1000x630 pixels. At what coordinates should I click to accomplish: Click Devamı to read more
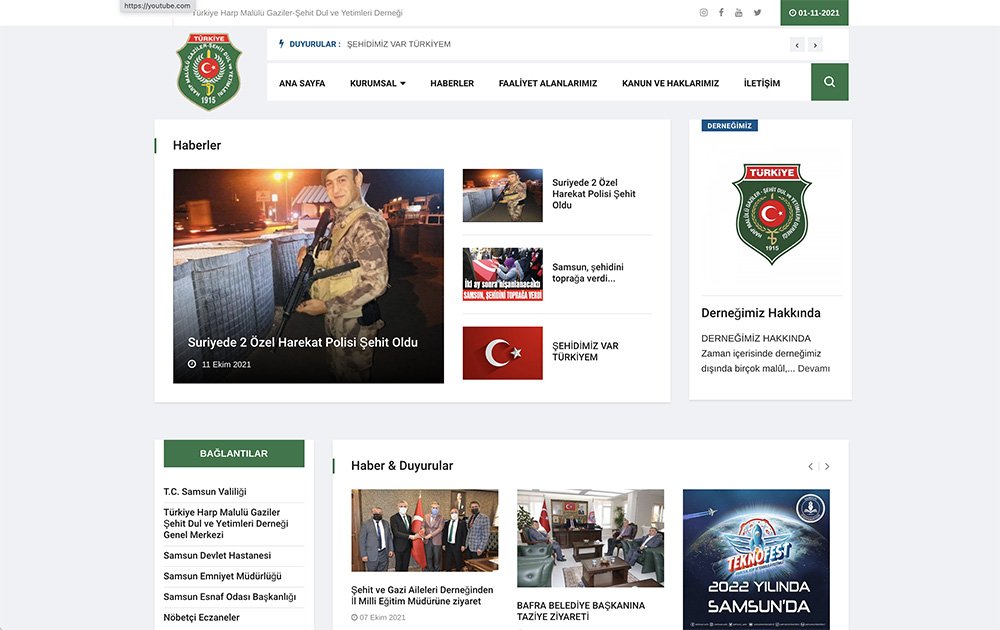pos(814,369)
